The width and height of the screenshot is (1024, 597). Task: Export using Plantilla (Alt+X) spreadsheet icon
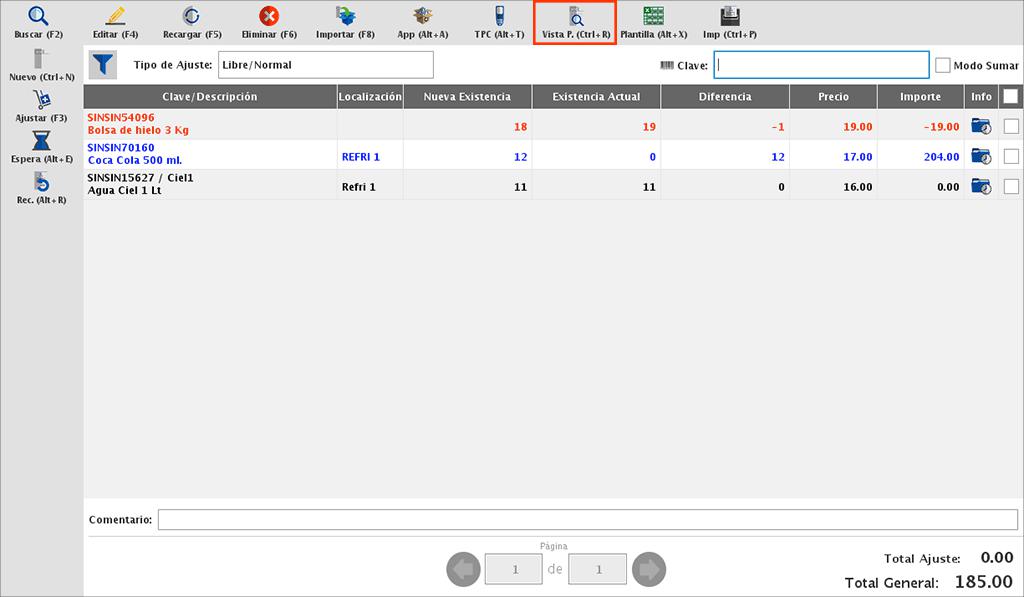[653, 18]
